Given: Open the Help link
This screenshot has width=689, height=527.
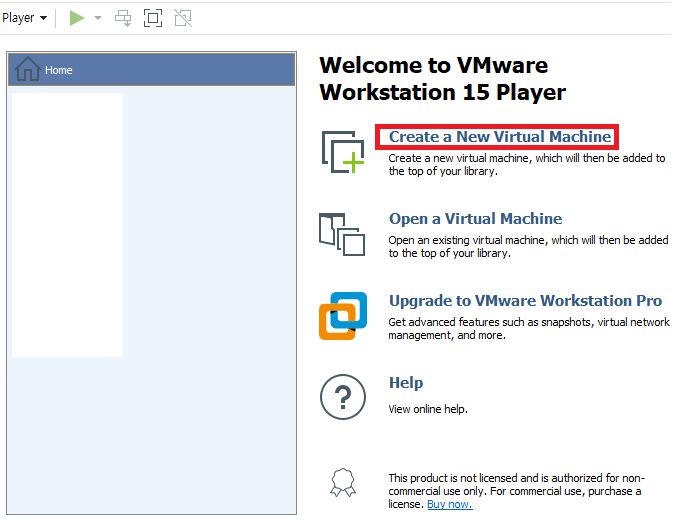Looking at the screenshot, I should tap(406, 383).
